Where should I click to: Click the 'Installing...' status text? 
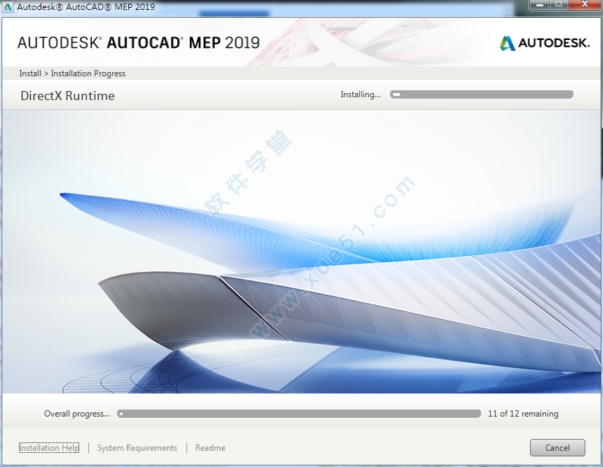tap(360, 95)
